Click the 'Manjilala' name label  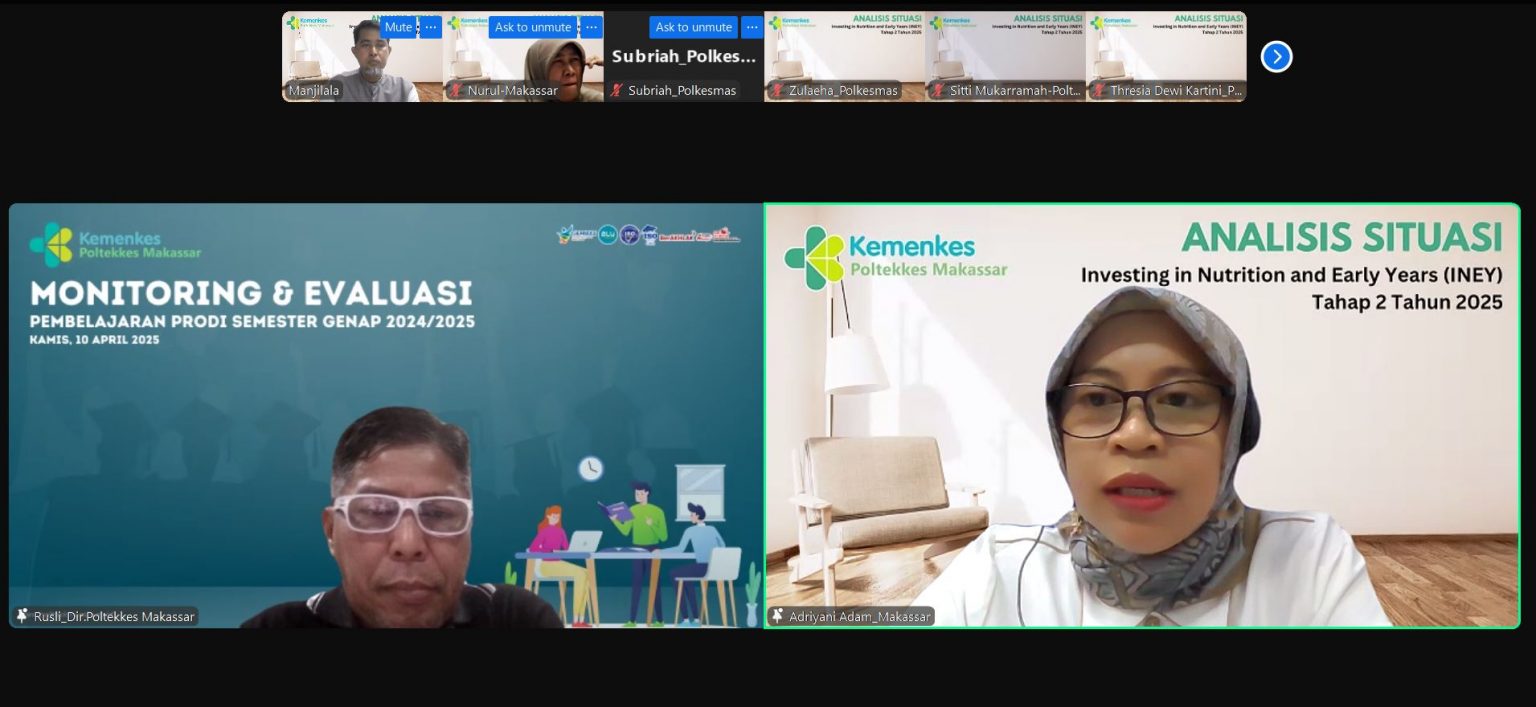(x=314, y=91)
